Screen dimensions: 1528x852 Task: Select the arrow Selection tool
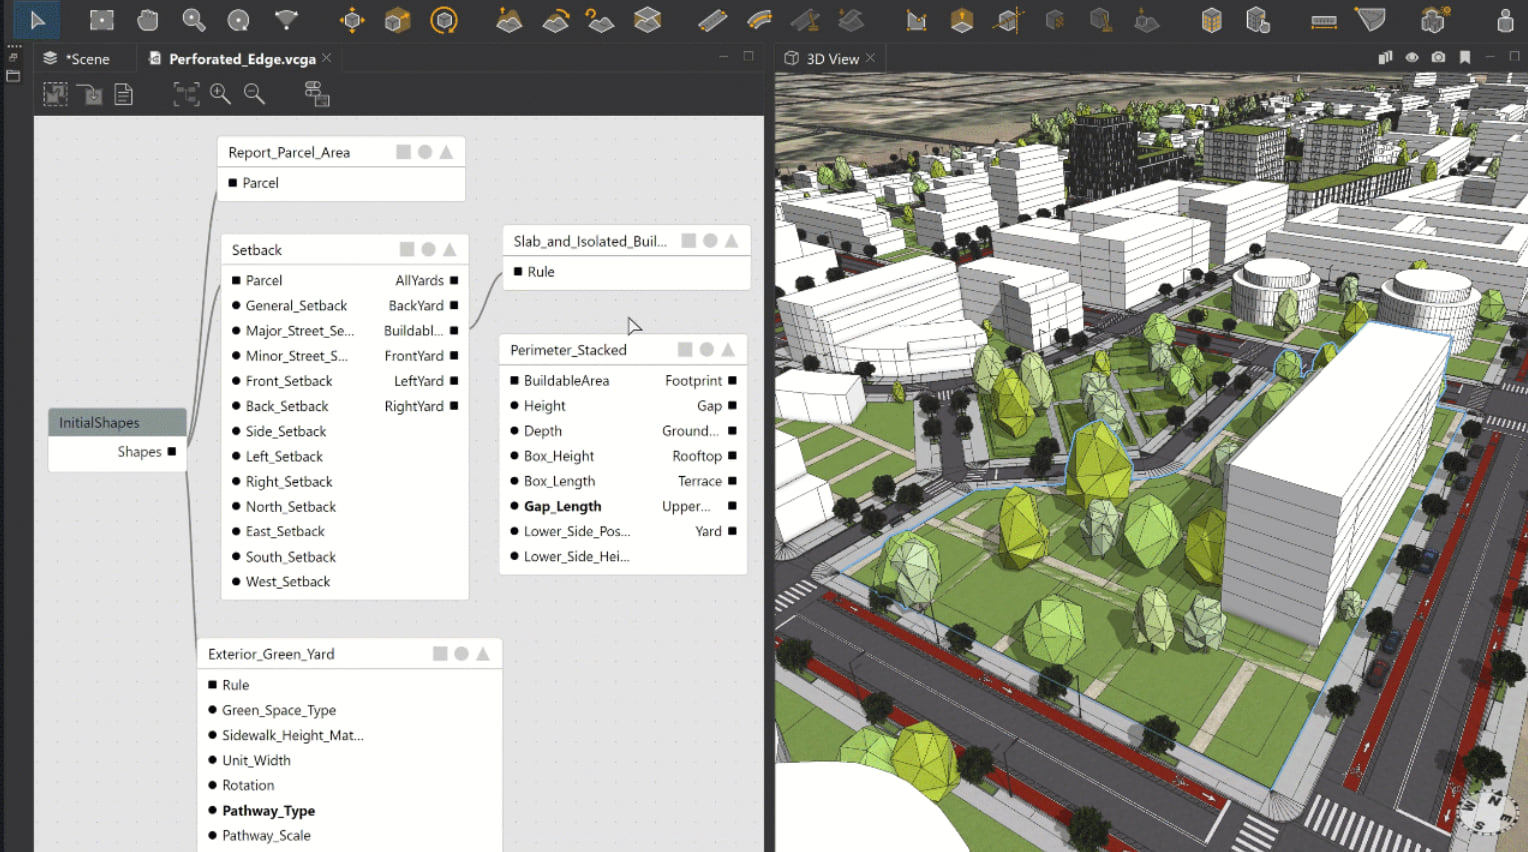[37, 20]
